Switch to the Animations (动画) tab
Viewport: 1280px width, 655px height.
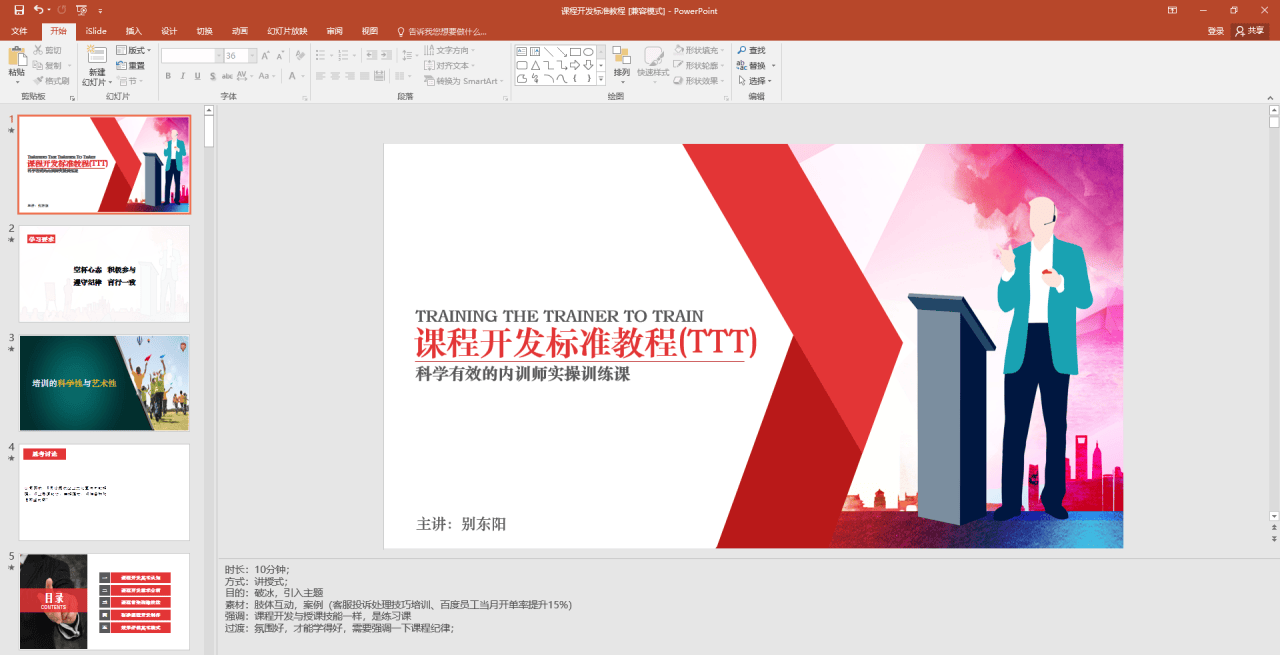click(x=240, y=31)
